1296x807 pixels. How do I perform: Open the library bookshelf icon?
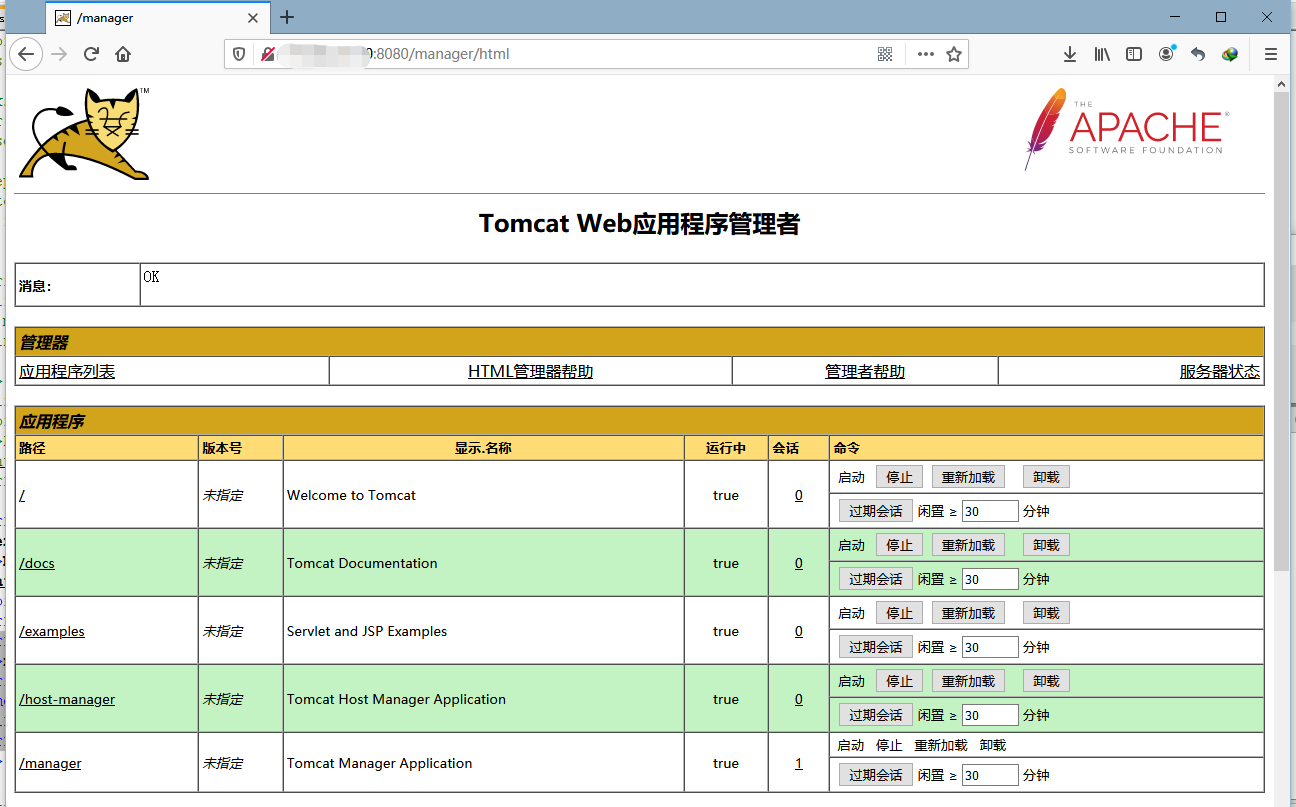[1102, 54]
